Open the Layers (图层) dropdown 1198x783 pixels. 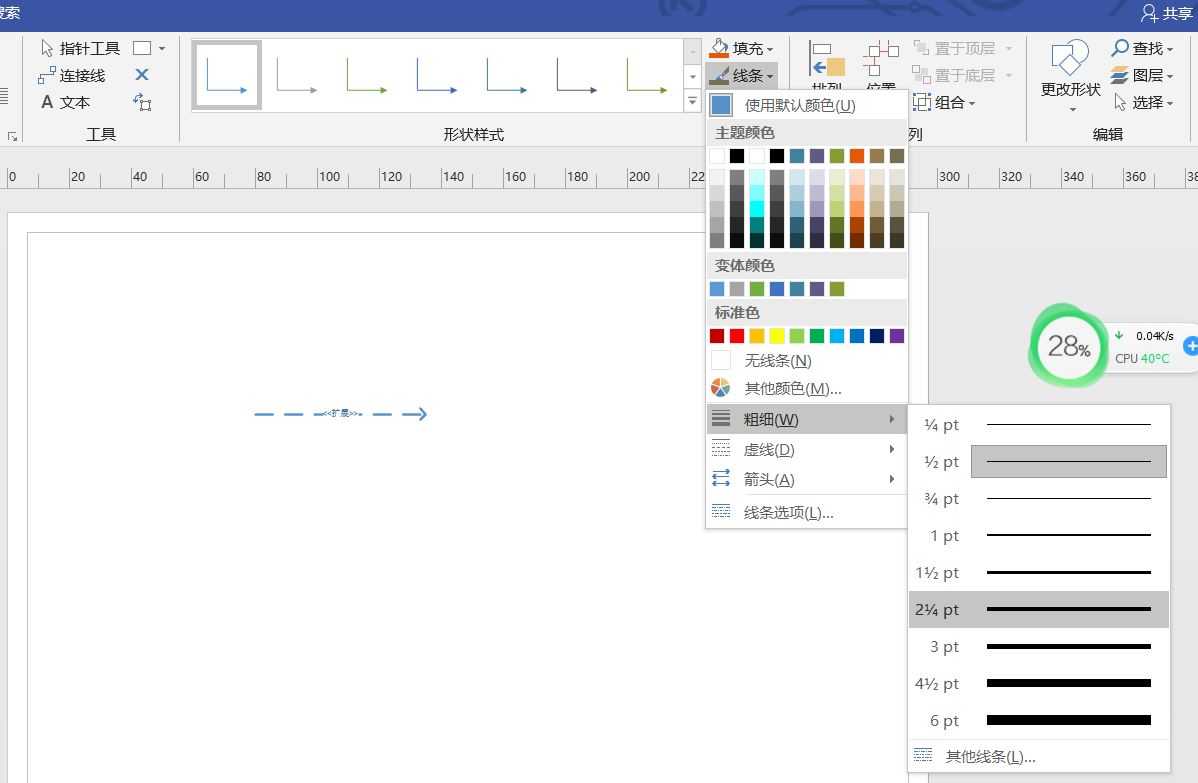click(1142, 75)
